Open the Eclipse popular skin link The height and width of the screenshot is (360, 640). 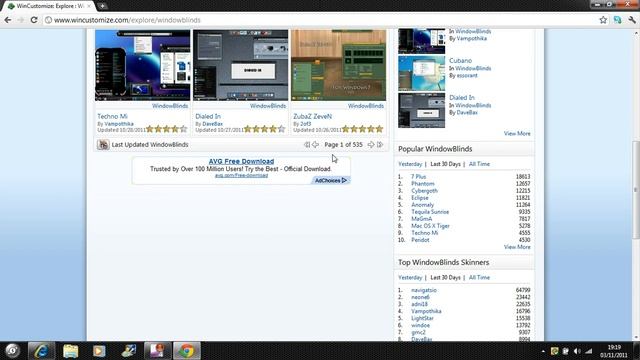(x=420, y=198)
